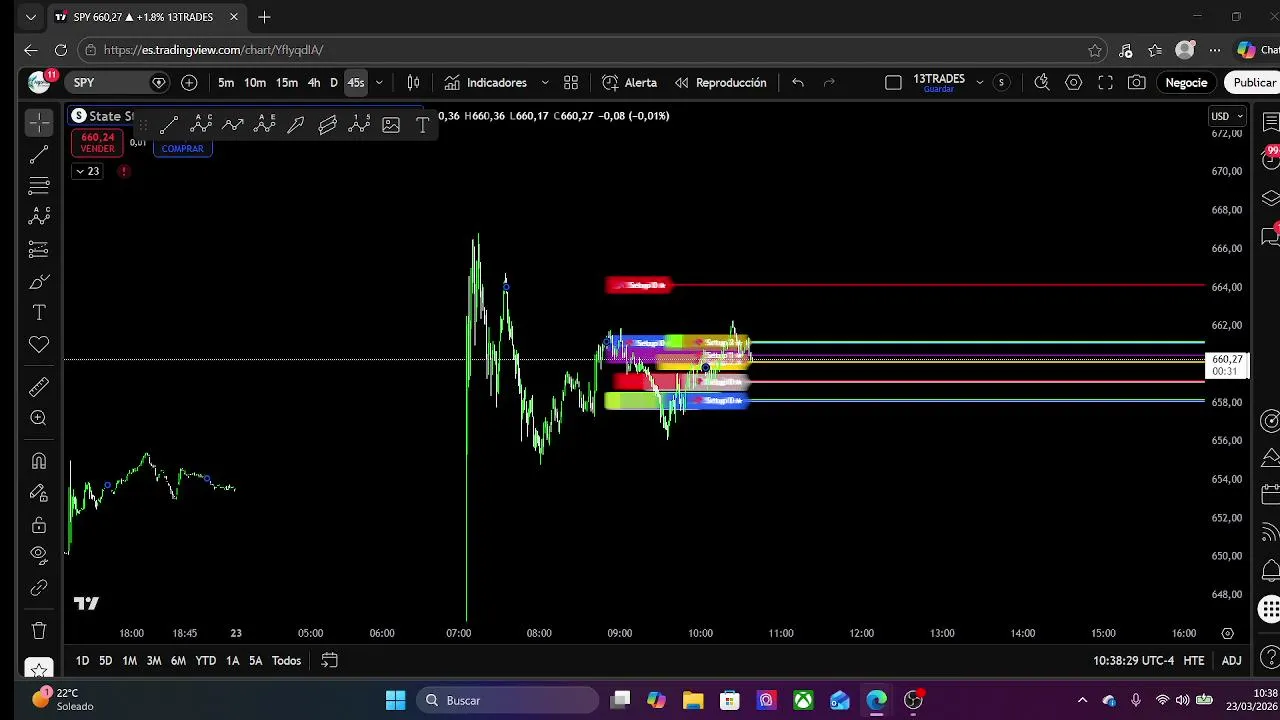Expand the interval dropdown arrow next to 45s
Screen dimensions: 1280x720
[x=379, y=83]
